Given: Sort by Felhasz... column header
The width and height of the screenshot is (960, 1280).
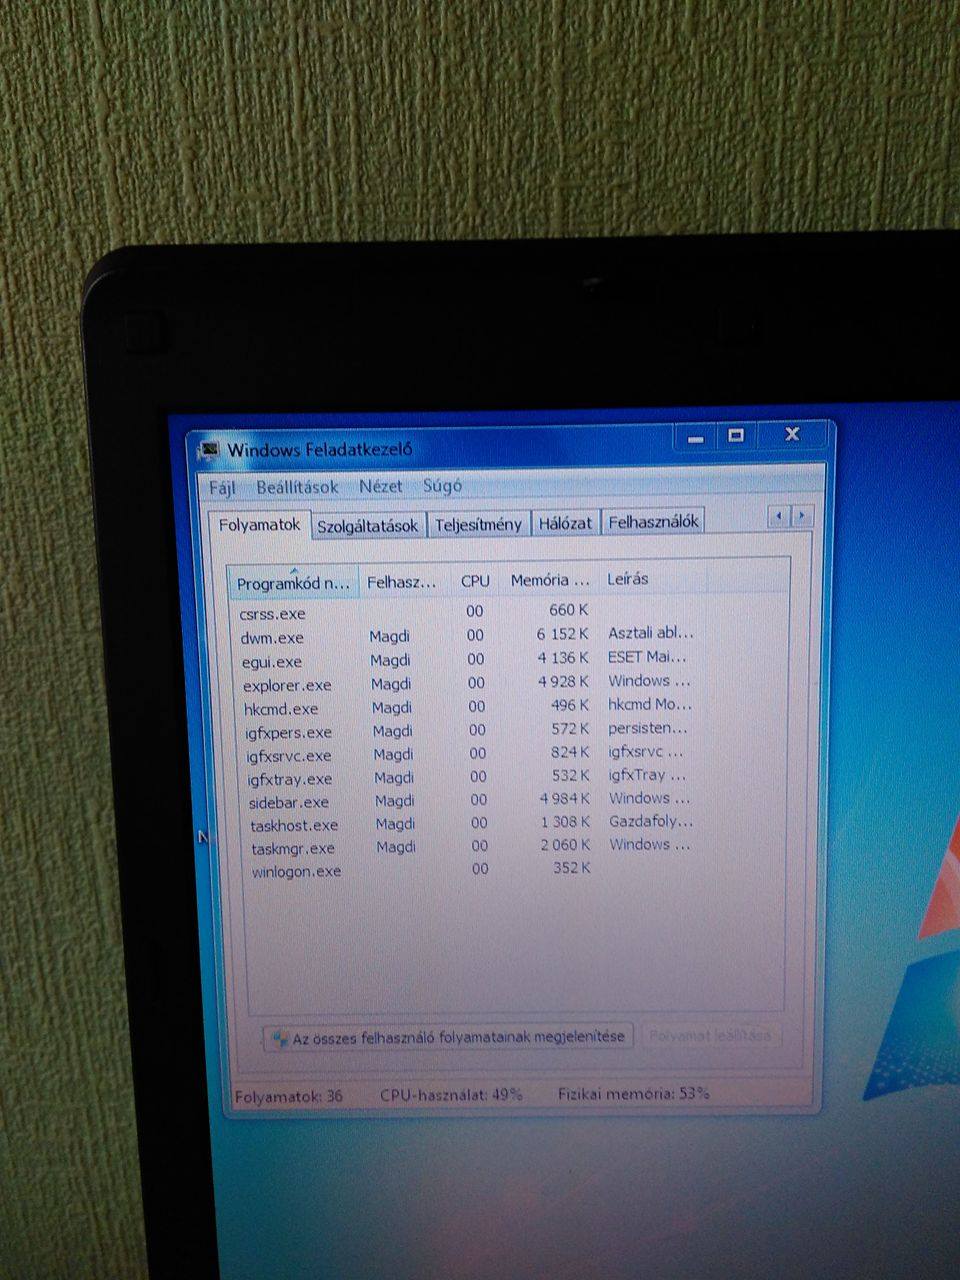Looking at the screenshot, I should [401, 581].
